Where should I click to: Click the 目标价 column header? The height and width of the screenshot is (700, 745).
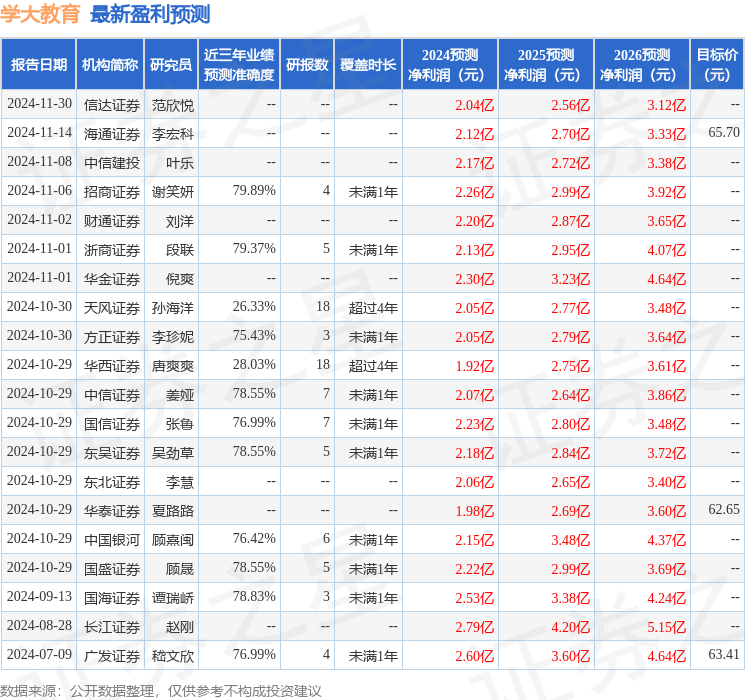click(x=717, y=65)
